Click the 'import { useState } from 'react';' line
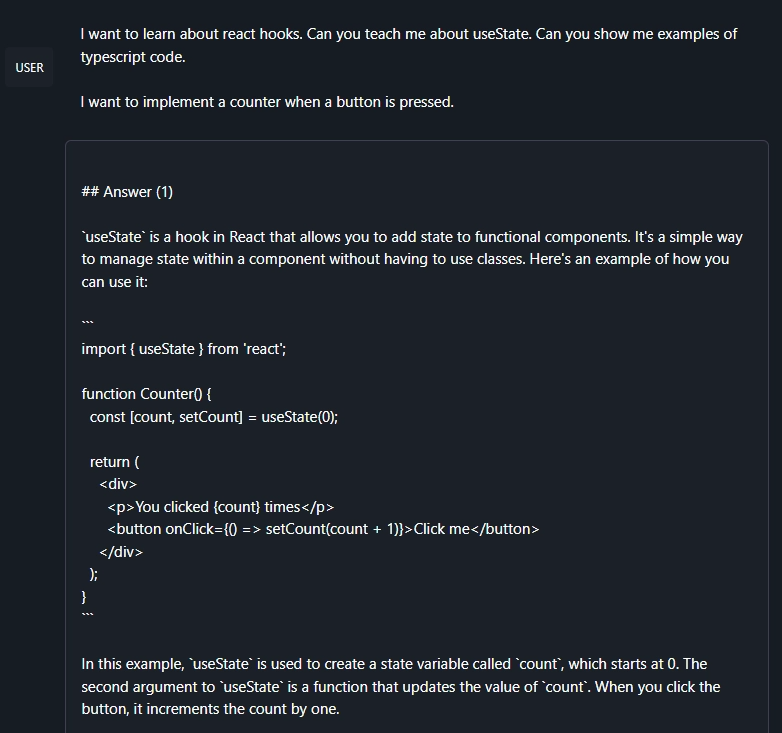This screenshot has height=733, width=782. point(184,349)
